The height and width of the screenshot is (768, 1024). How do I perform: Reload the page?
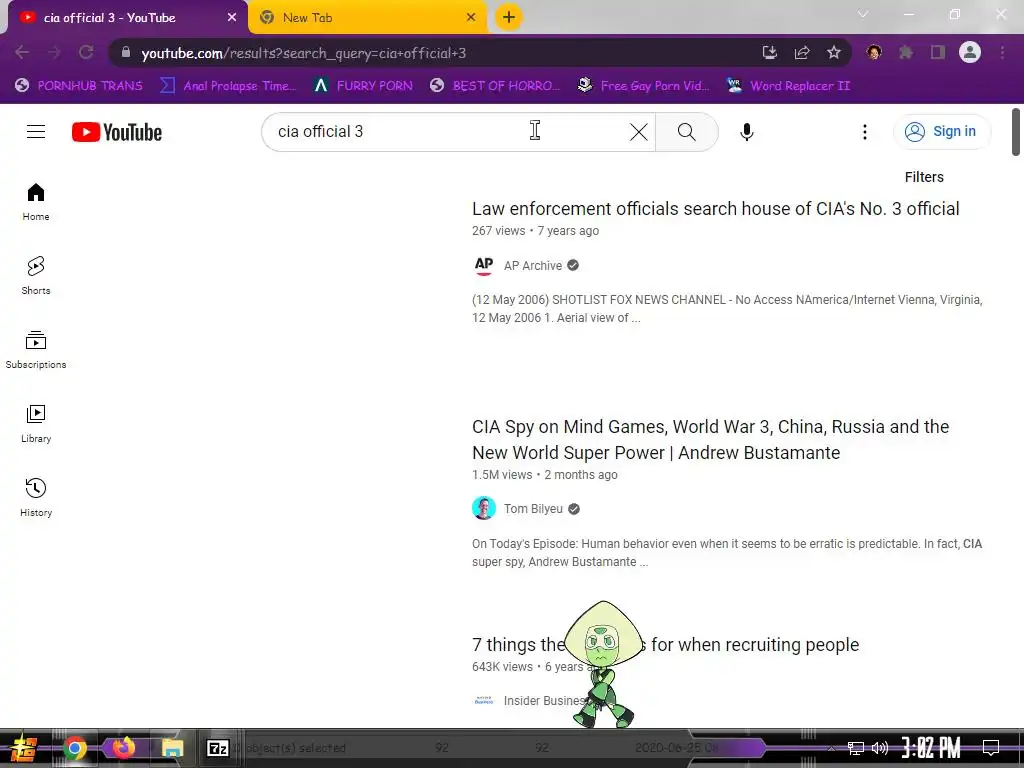[x=86, y=52]
